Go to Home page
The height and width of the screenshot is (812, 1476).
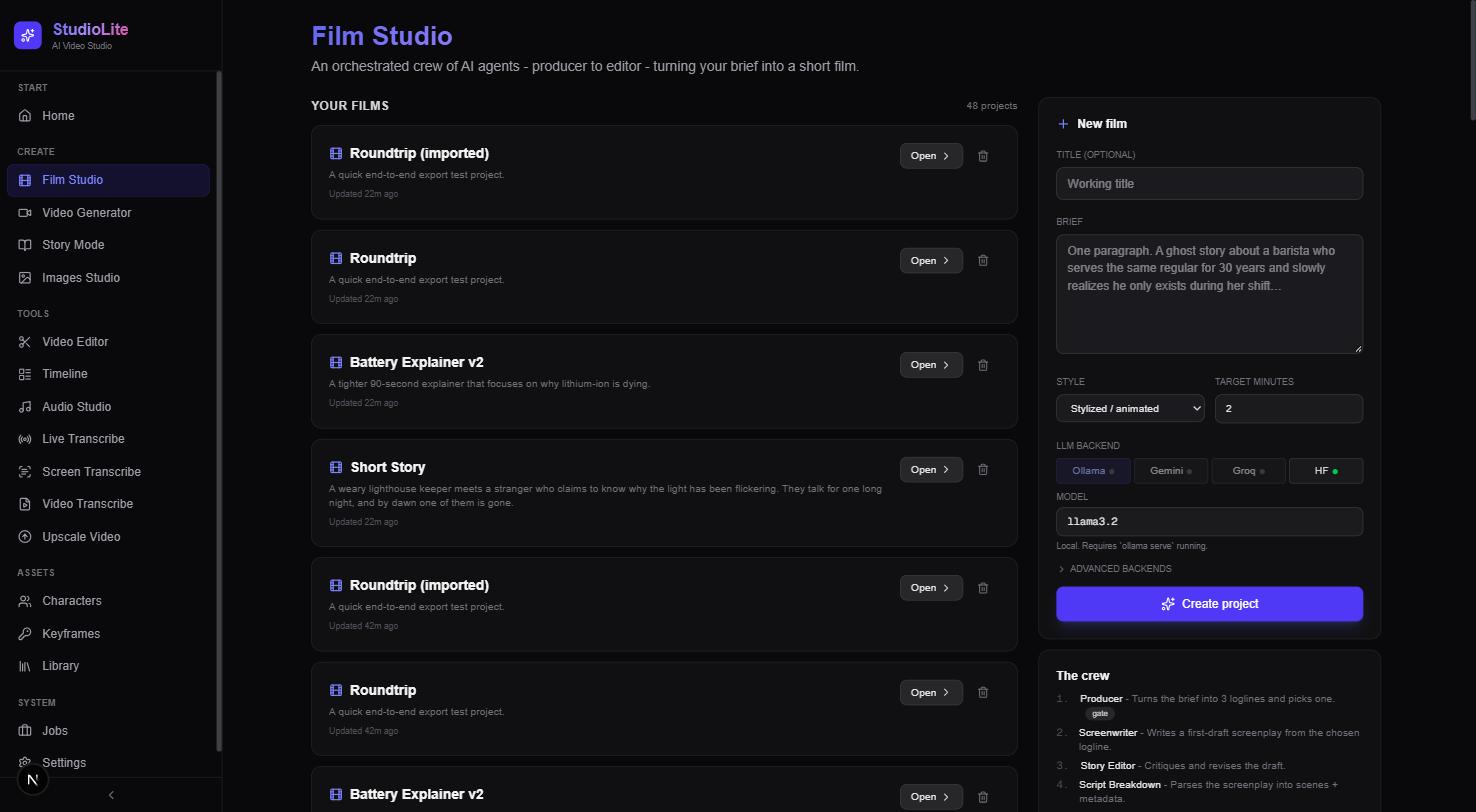(x=108, y=116)
